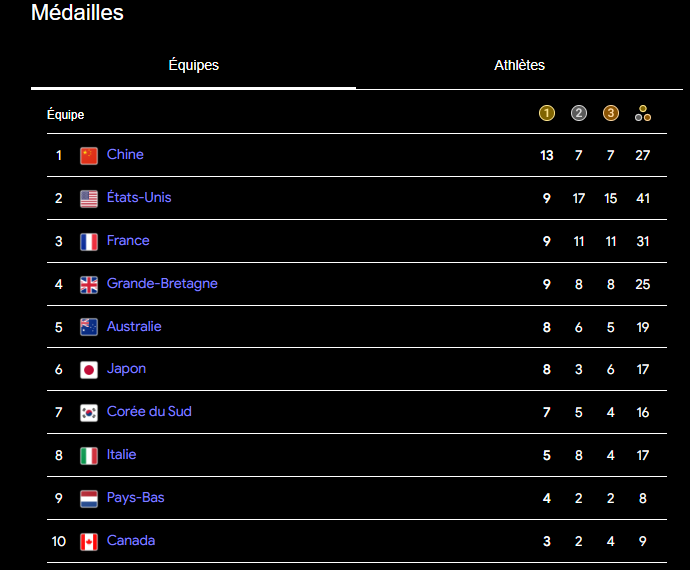Click the France flag icon
Screen dimensions: 690x570
[x=89, y=241]
